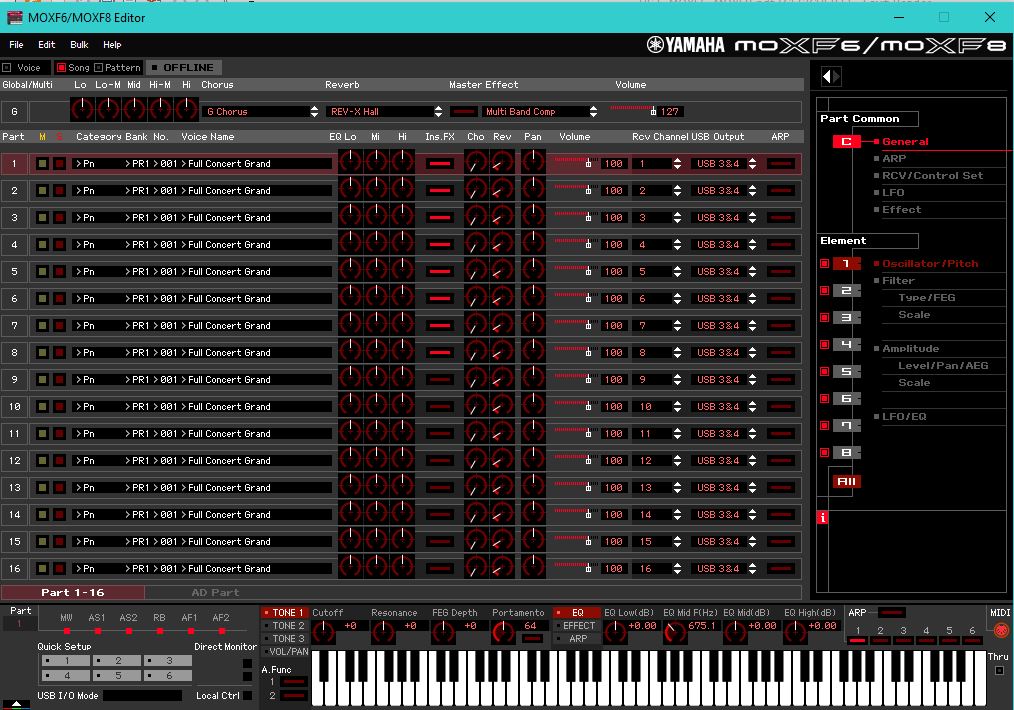Select Element 1 button
This screenshot has width=1014, height=710.
click(846, 263)
